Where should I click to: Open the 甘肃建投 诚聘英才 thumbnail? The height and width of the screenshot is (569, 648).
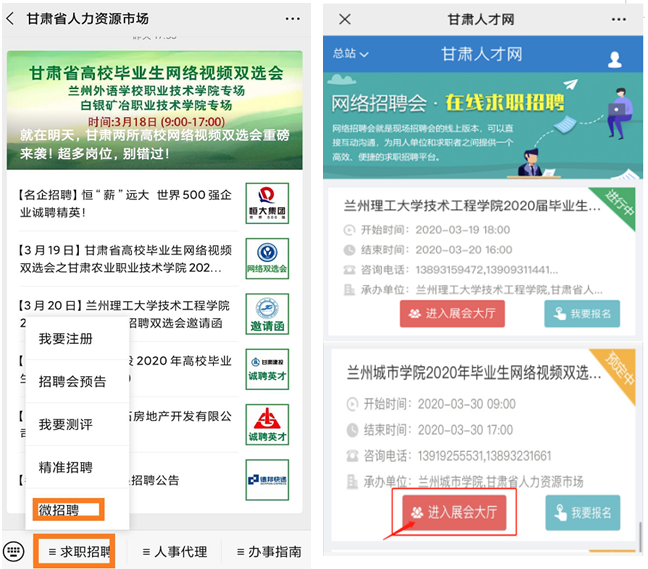point(267,369)
